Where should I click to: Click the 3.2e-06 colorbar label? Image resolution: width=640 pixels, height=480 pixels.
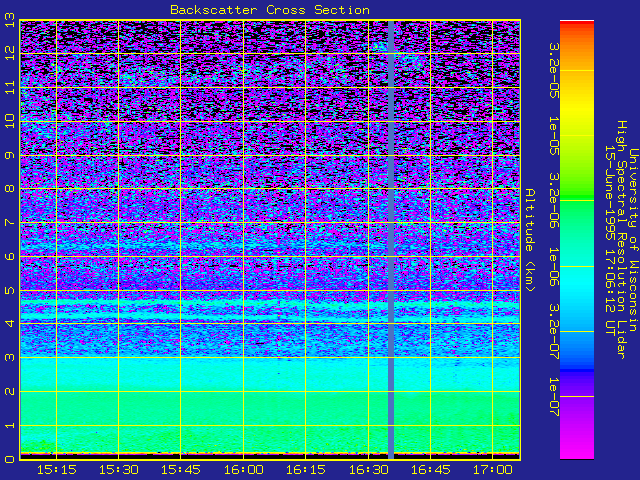pyautogui.click(x=554, y=201)
